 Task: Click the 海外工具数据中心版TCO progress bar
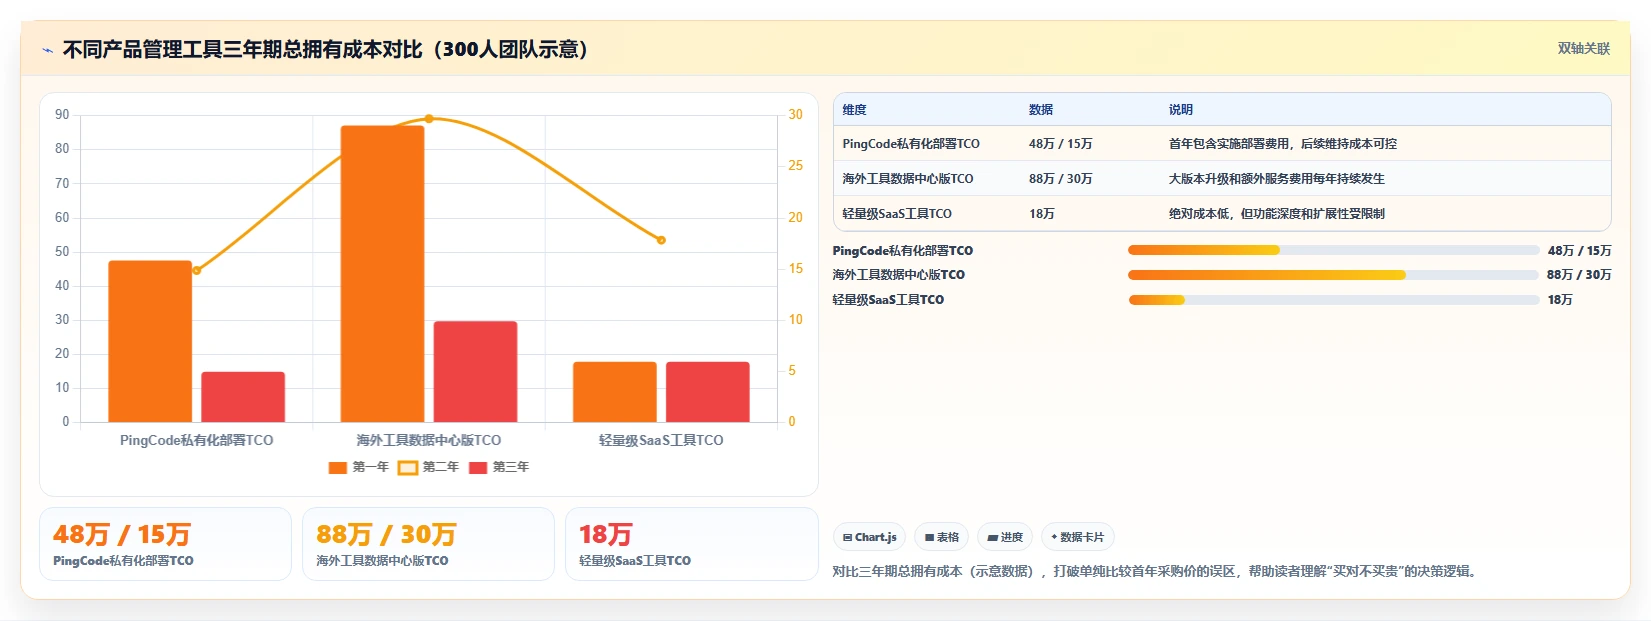click(1333, 275)
